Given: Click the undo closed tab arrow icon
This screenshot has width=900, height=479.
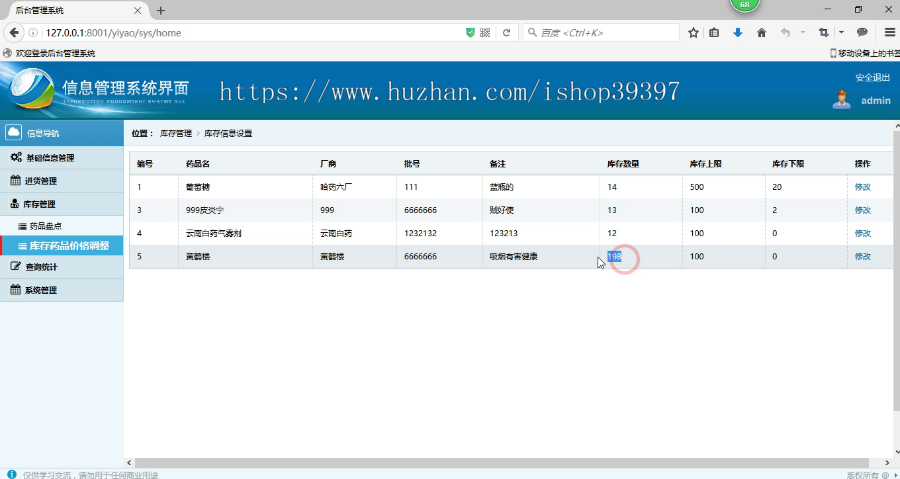Looking at the screenshot, I should (785, 33).
